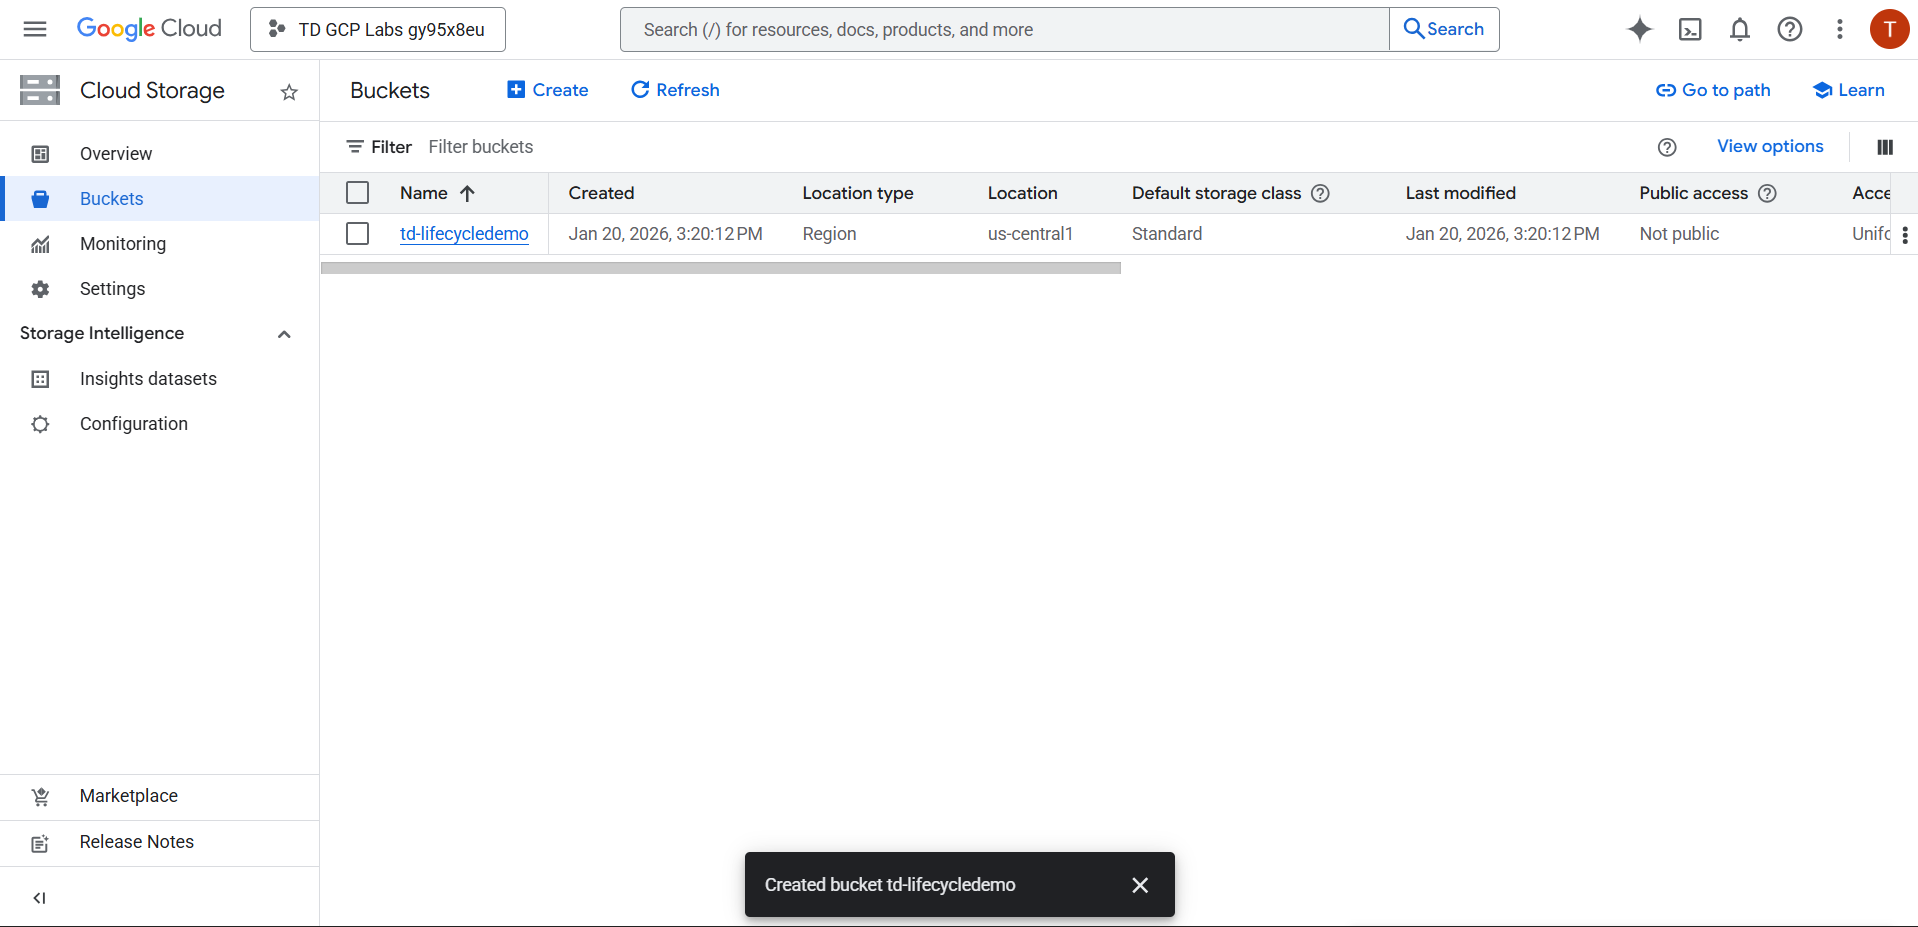Go to Monitoring in the sidebar
The width and height of the screenshot is (1918, 927).
click(123, 244)
